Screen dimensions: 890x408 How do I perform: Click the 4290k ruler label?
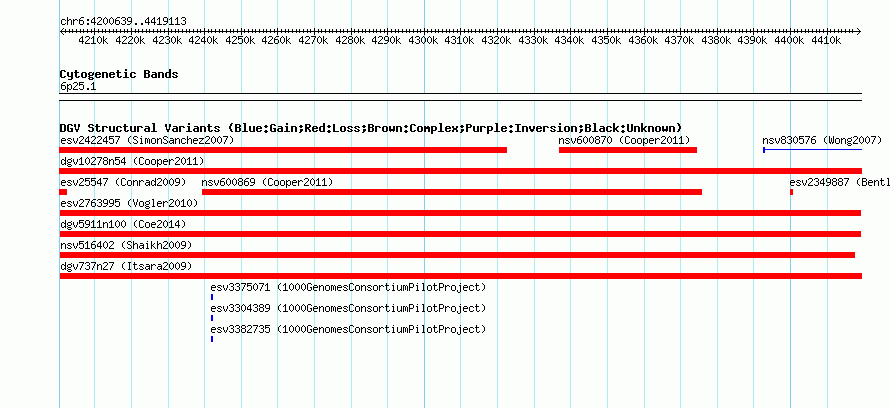click(388, 41)
